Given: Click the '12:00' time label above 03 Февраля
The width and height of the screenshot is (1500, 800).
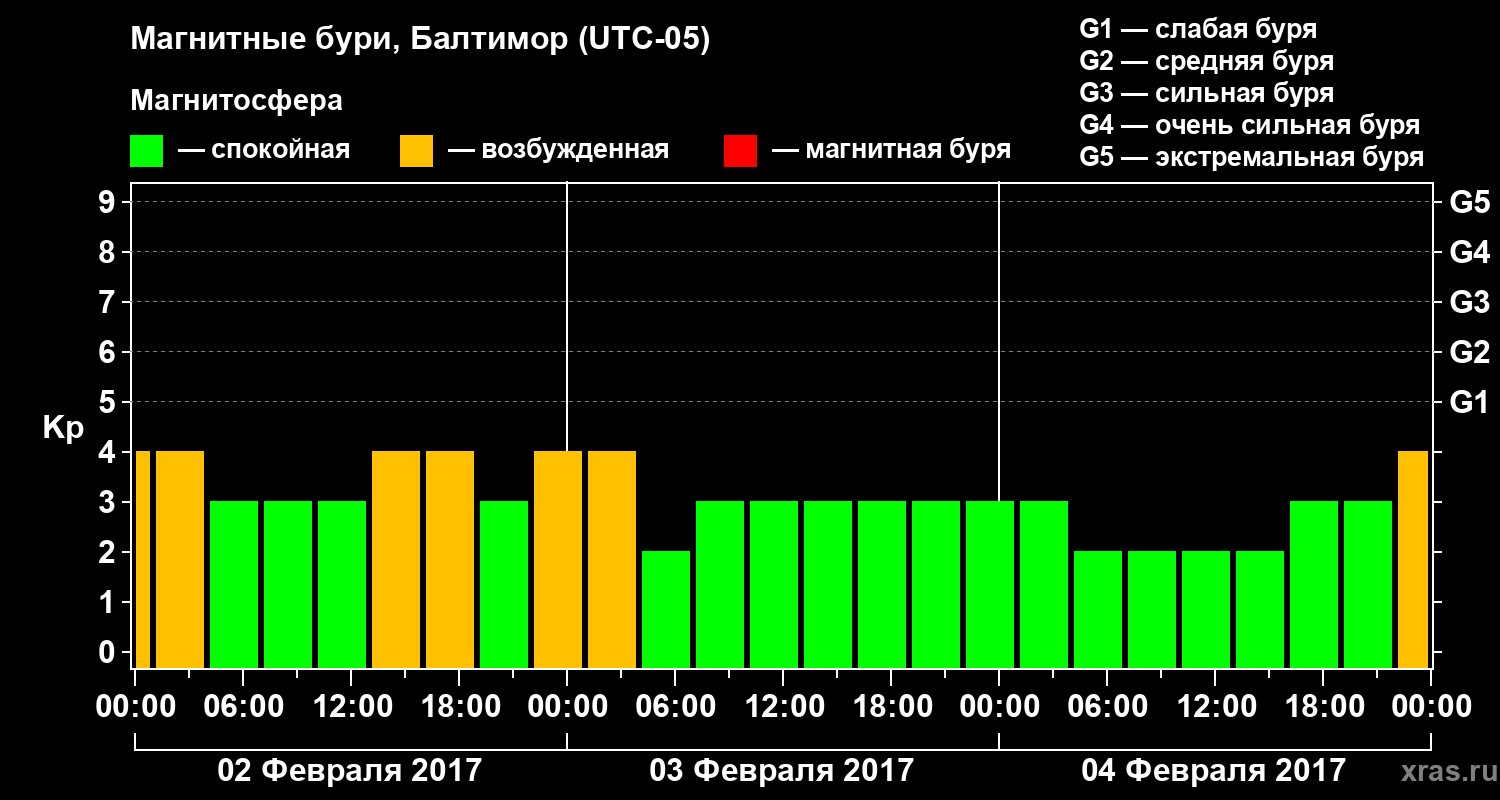Looking at the screenshot, I should click(783, 707).
